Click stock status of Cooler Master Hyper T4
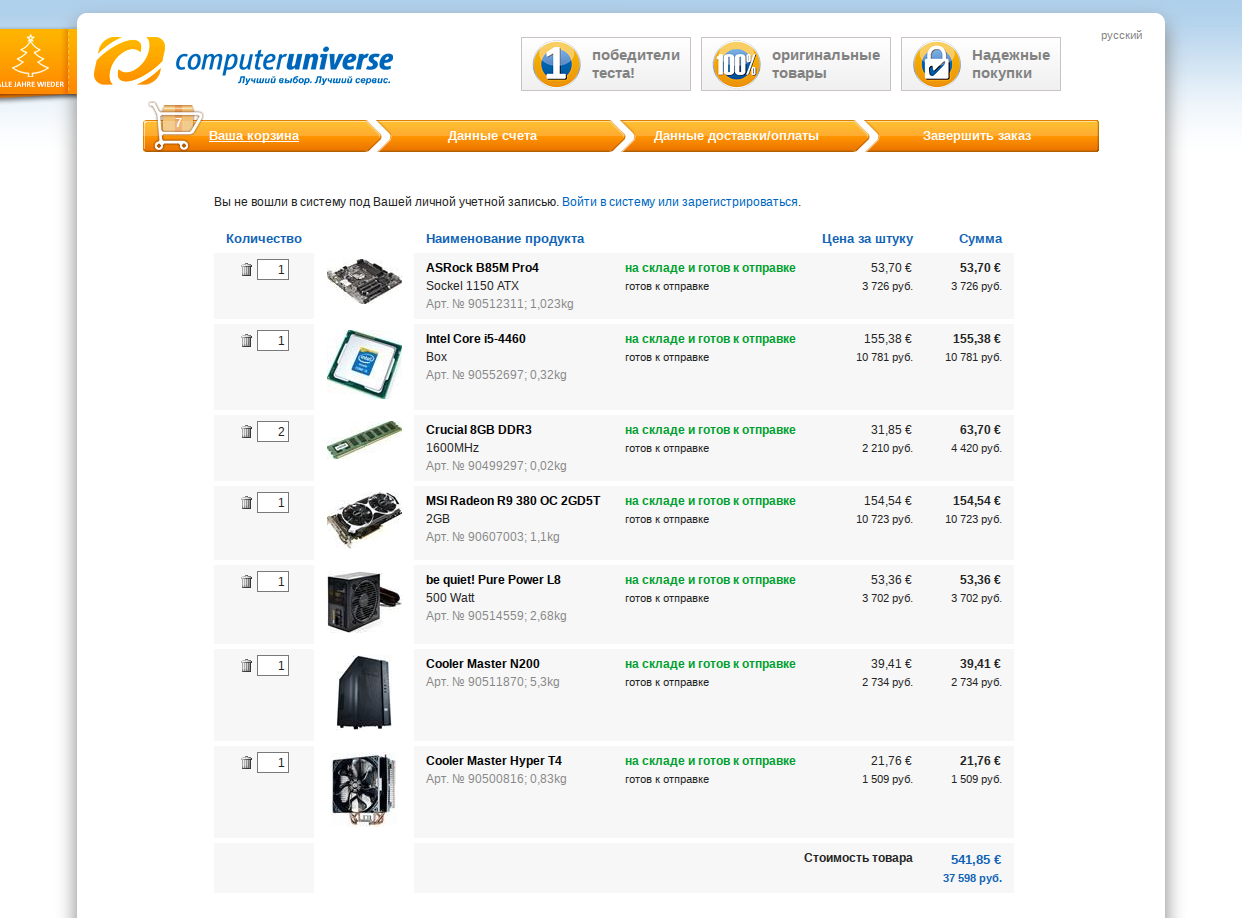Screen dimensions: 1242x918 [710, 761]
